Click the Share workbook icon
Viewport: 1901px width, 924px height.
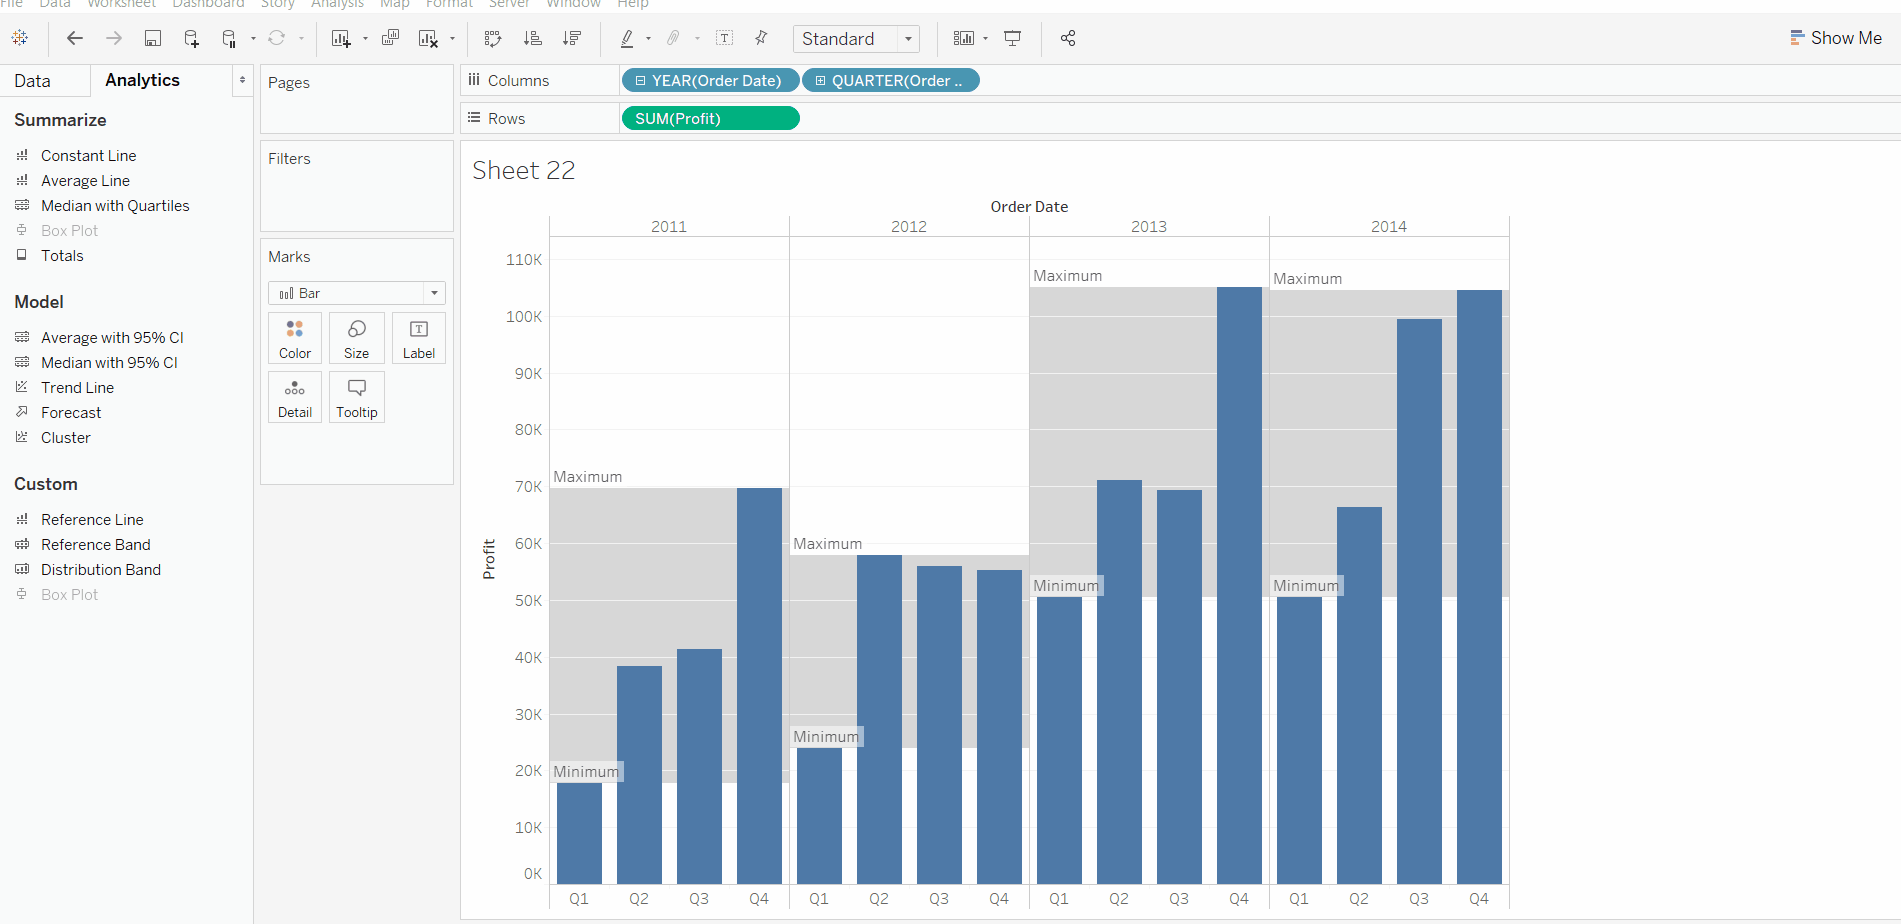pos(1068,38)
